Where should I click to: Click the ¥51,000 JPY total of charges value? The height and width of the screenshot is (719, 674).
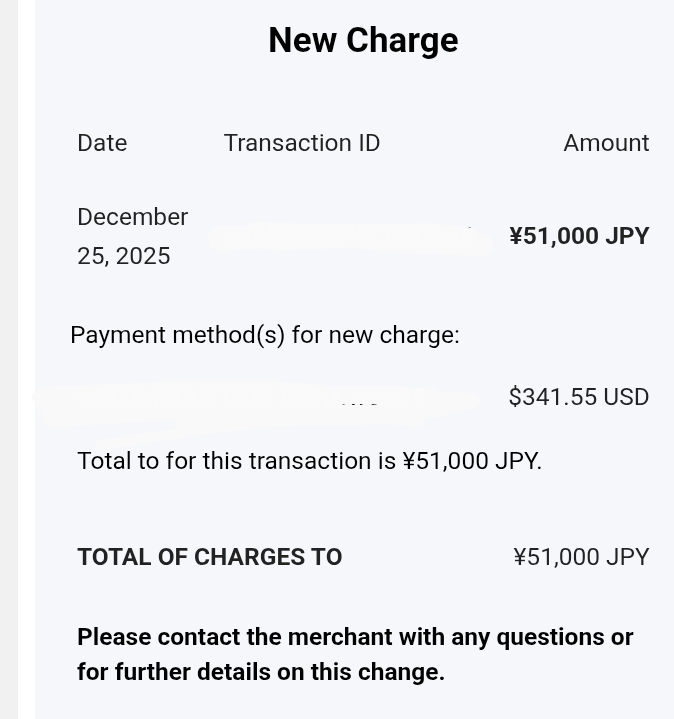pos(581,557)
